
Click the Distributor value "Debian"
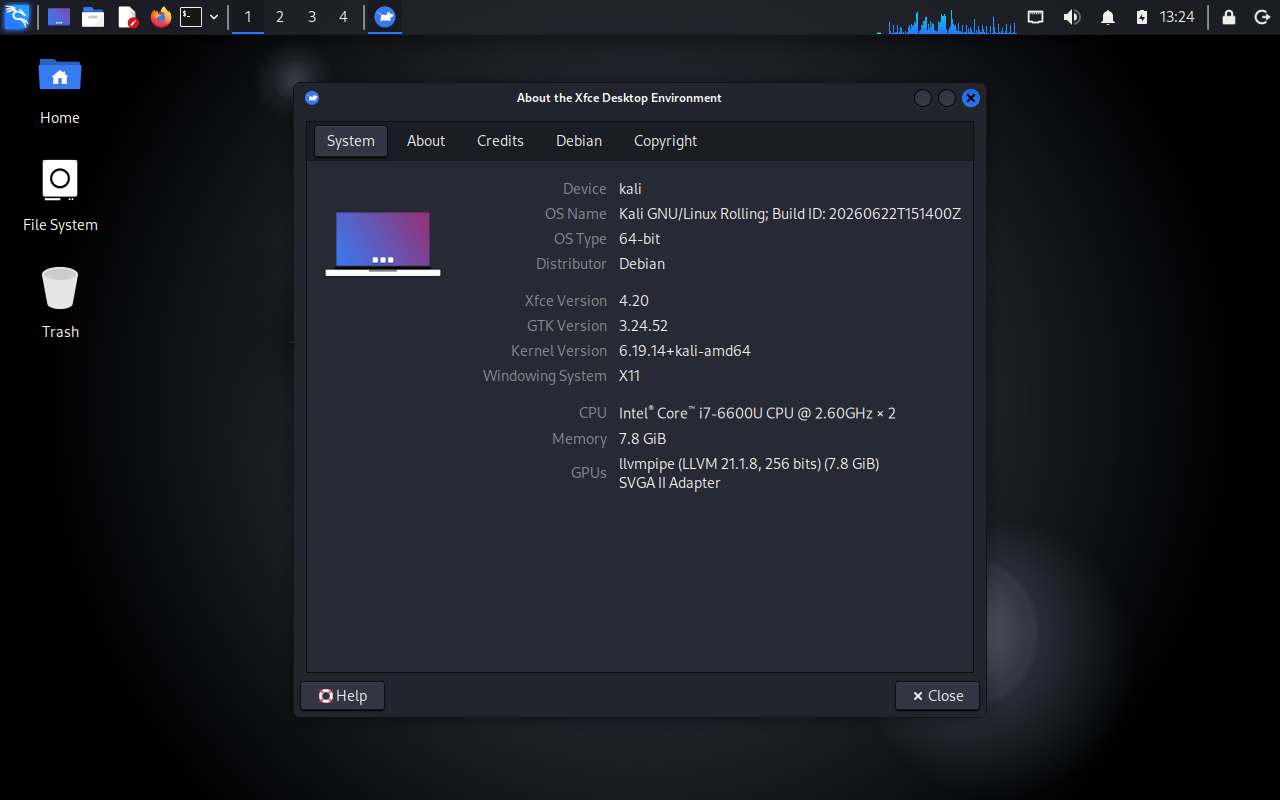click(x=642, y=264)
